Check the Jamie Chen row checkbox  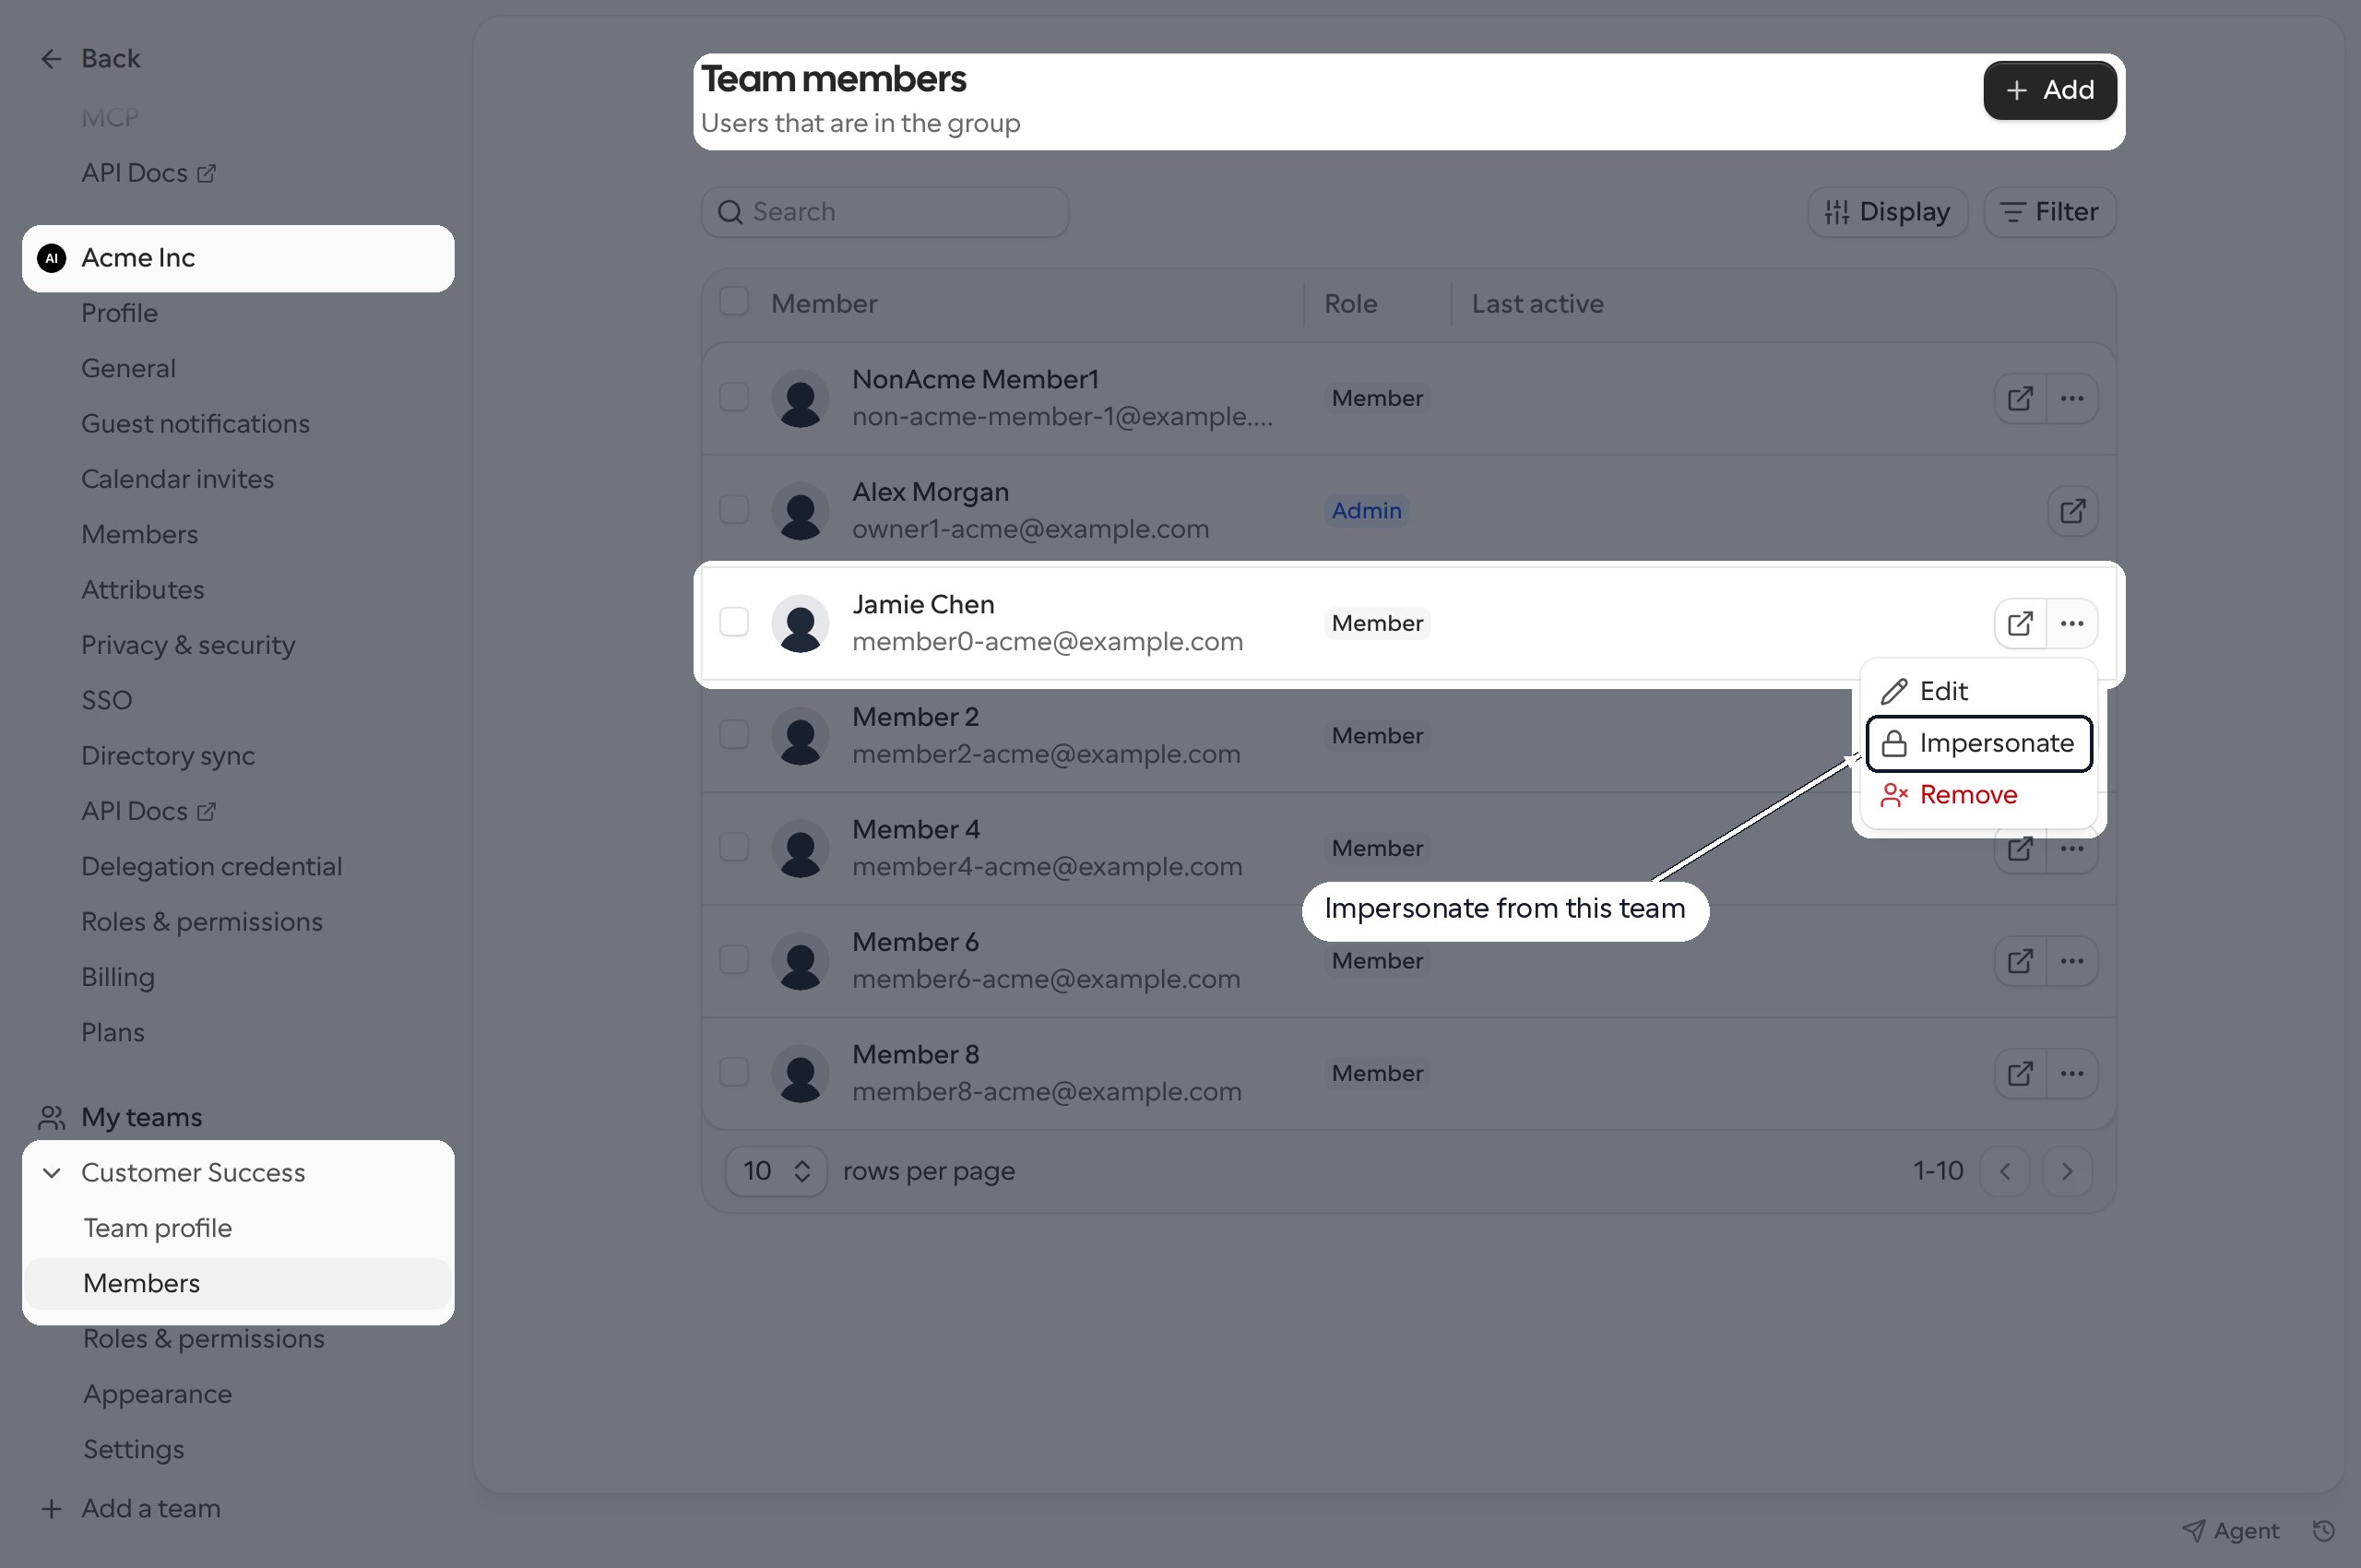point(734,622)
